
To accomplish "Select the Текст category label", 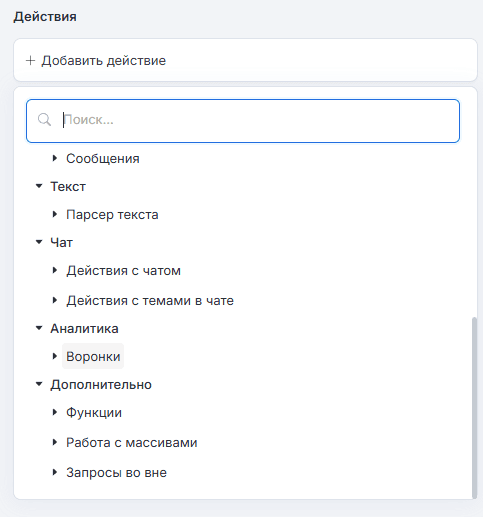I will click(x=68, y=186).
